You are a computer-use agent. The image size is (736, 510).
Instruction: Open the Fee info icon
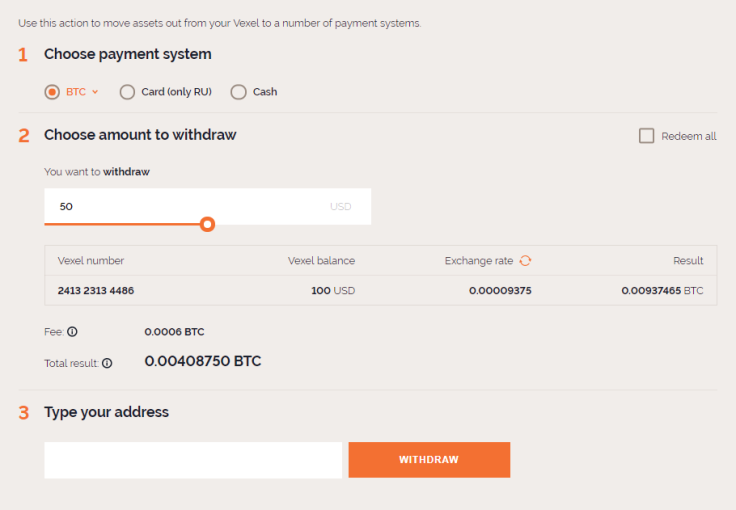pos(72,332)
